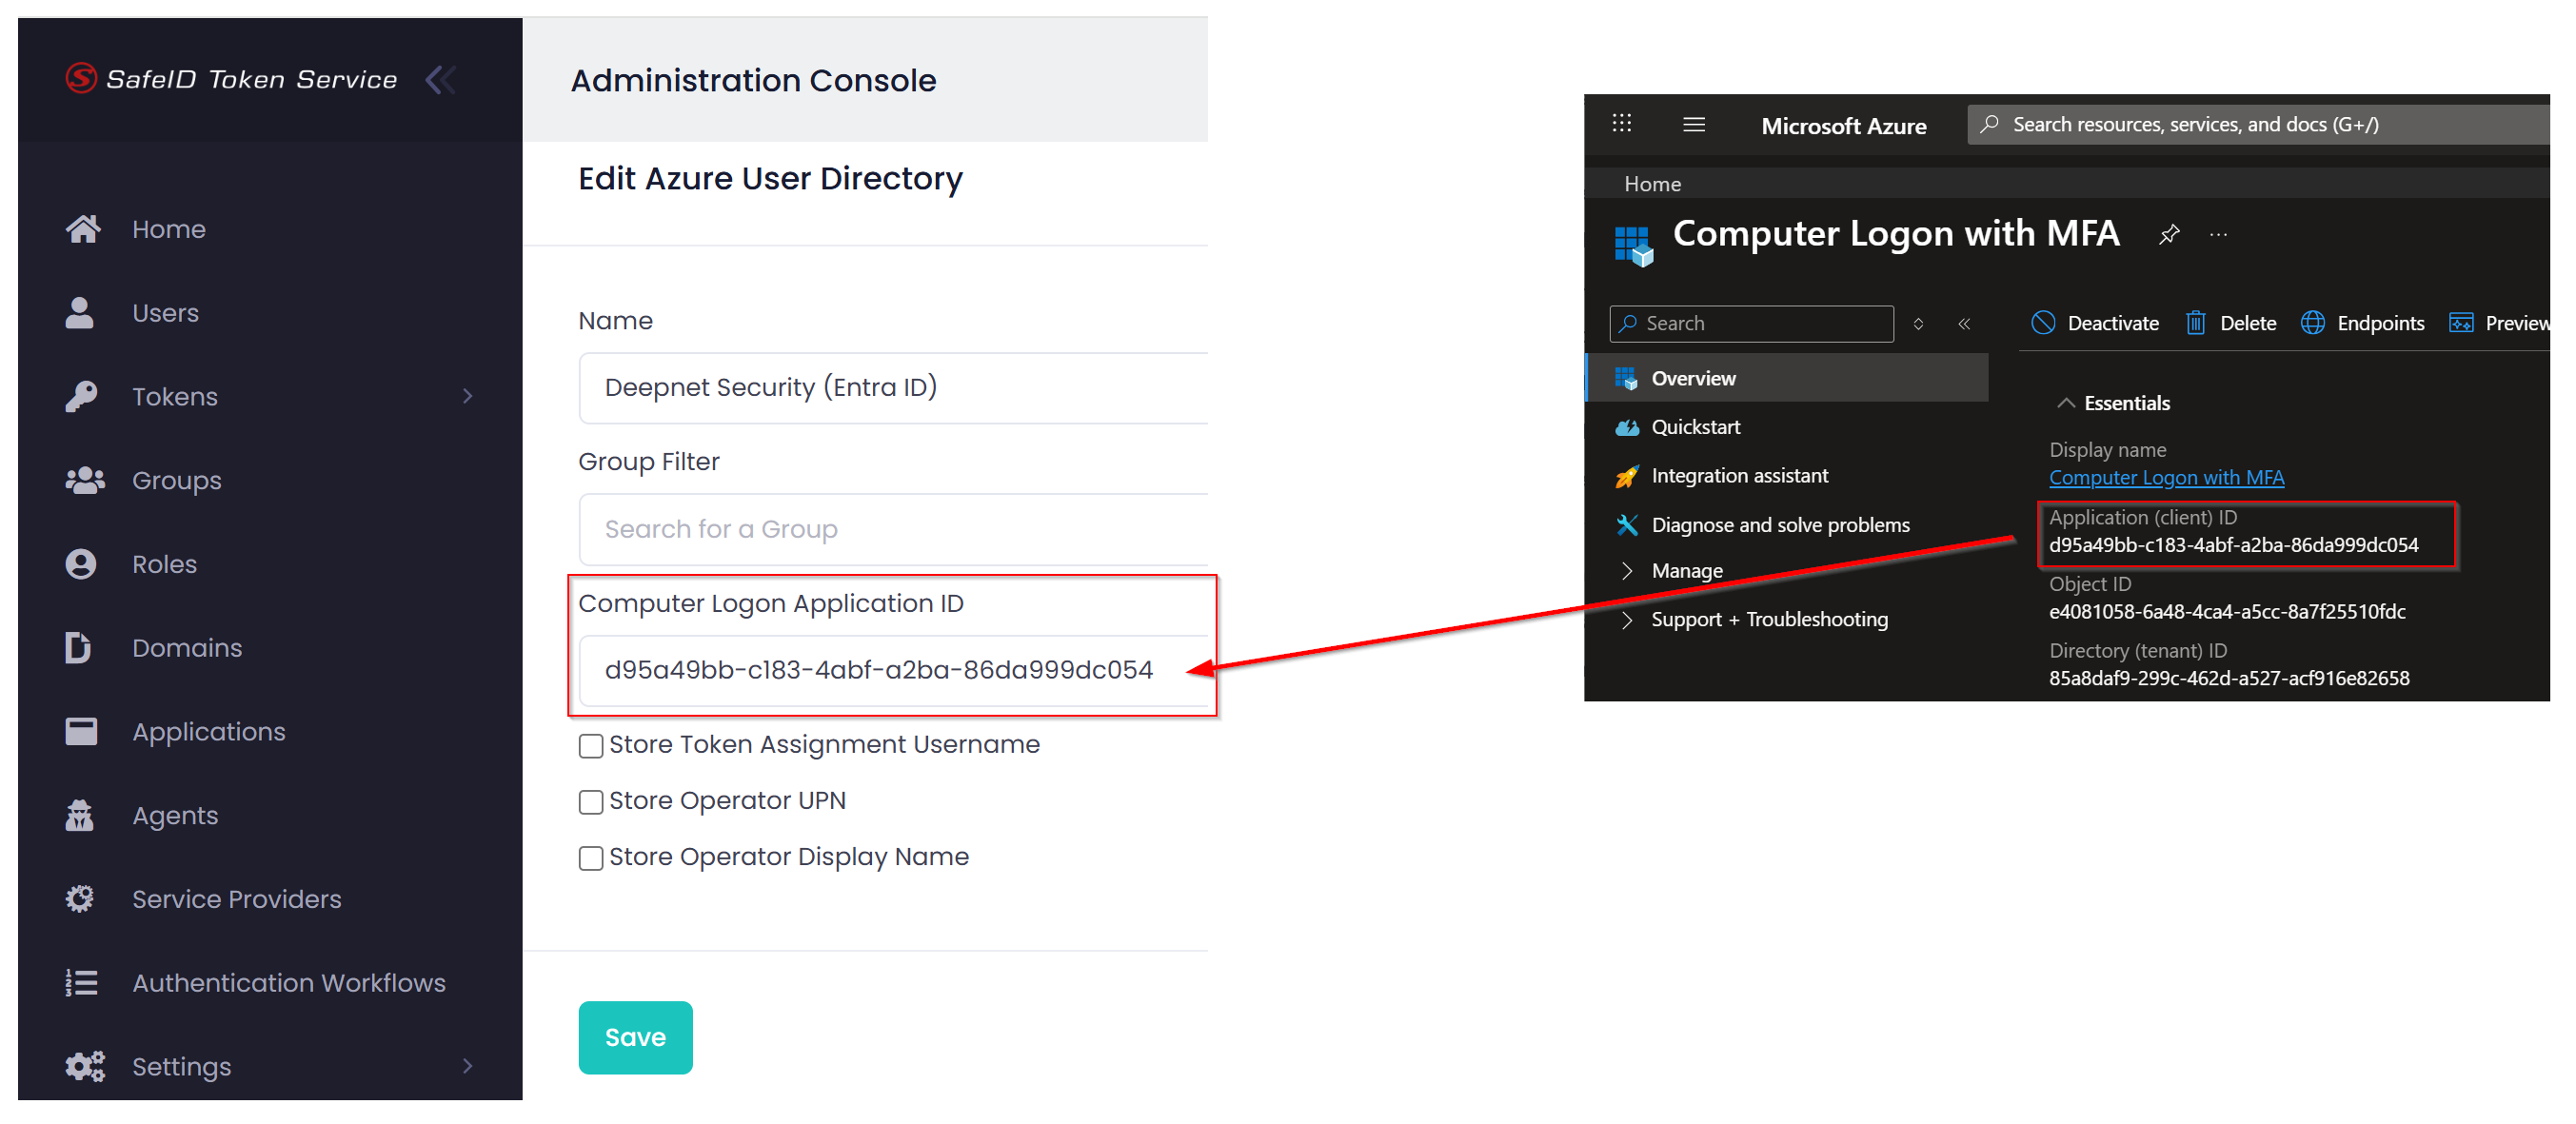Expand the Manage section in Azure
Image resolution: width=2576 pixels, height=1124 pixels.
click(x=1626, y=571)
